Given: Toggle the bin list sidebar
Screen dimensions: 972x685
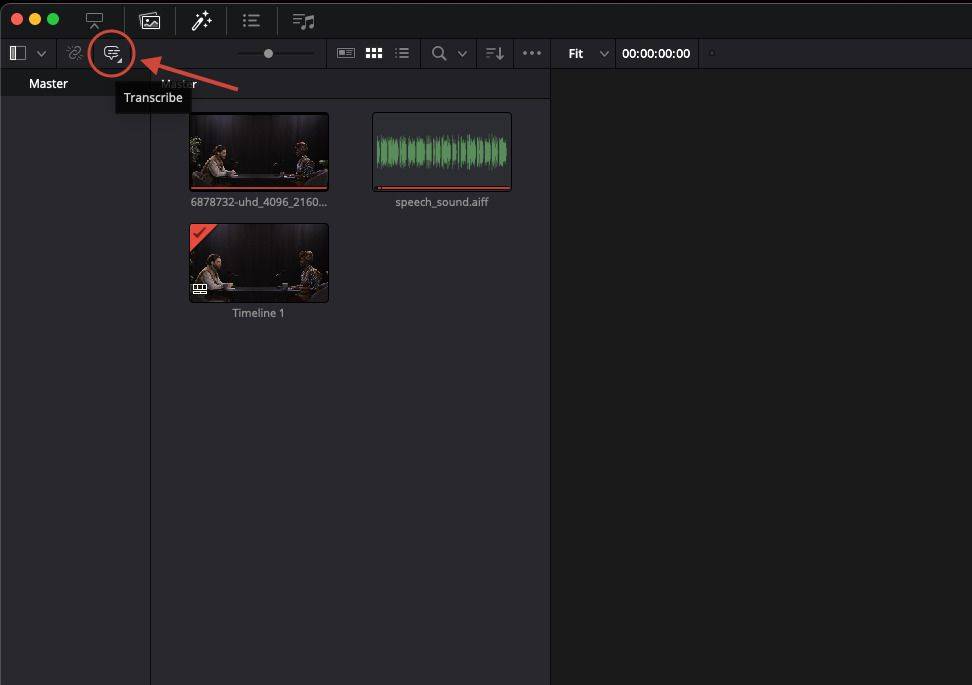Looking at the screenshot, I should pyautogui.click(x=16, y=53).
